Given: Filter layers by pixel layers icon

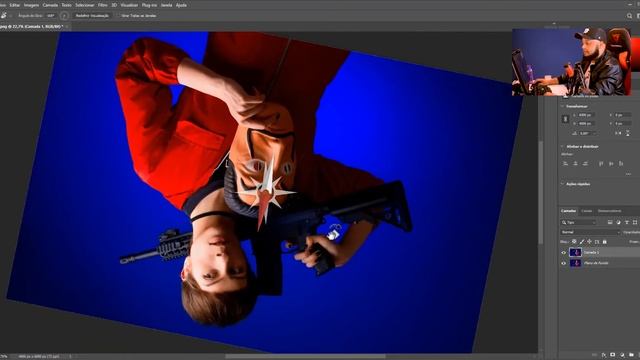Looking at the screenshot, I should pos(610,222).
